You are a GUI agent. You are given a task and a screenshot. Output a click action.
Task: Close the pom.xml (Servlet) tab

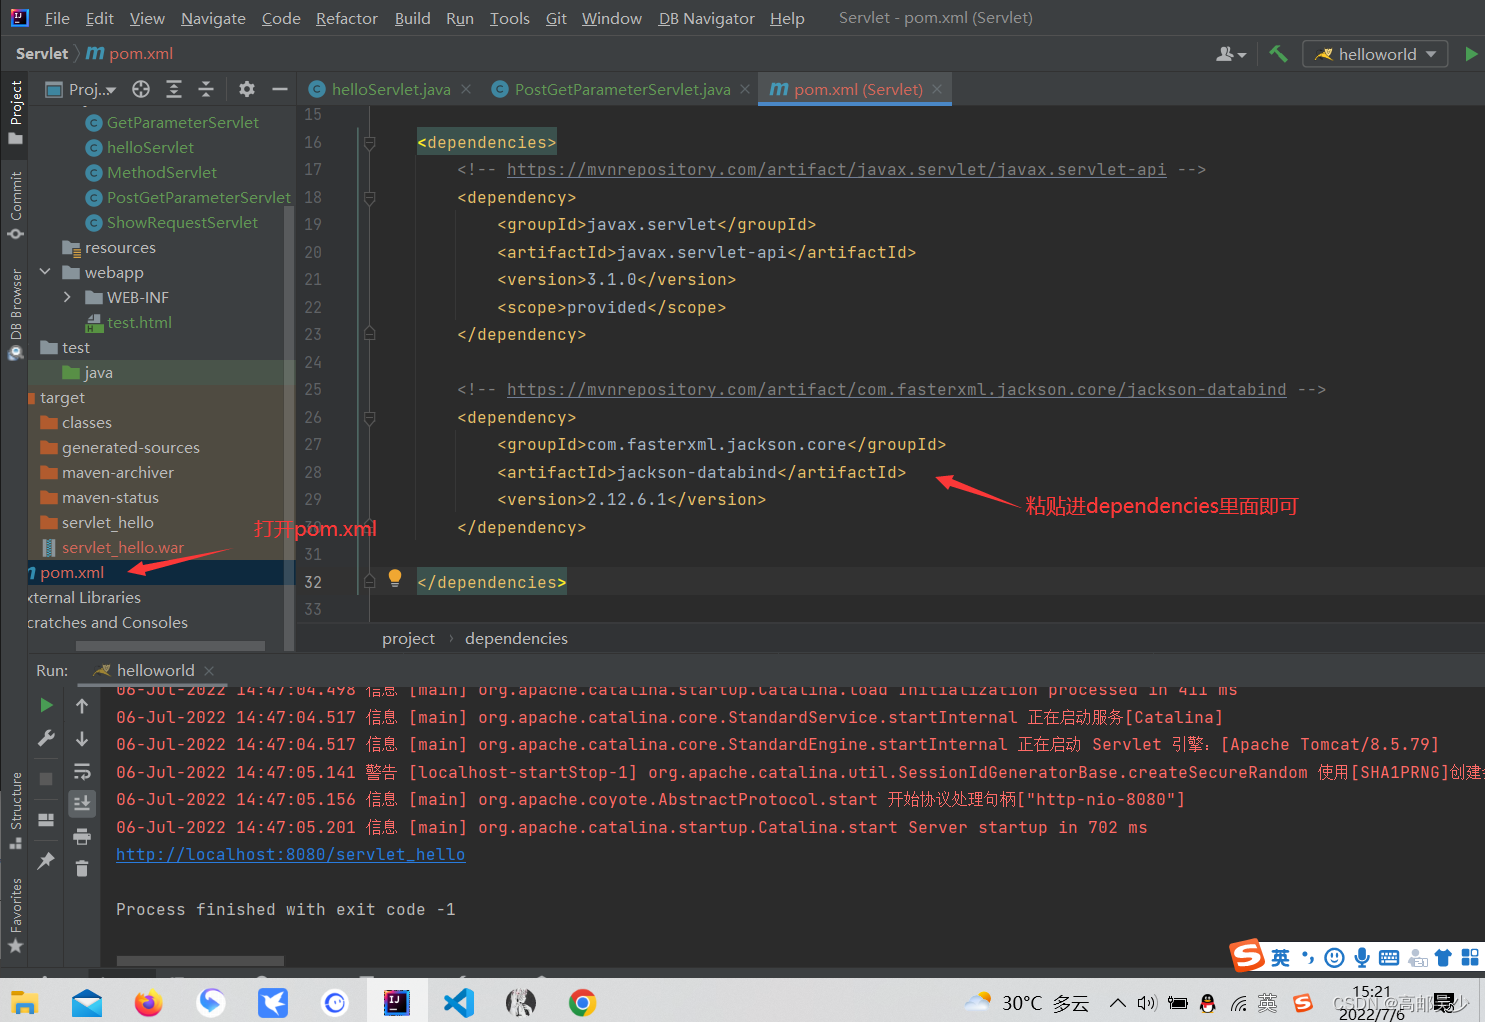pos(937,89)
